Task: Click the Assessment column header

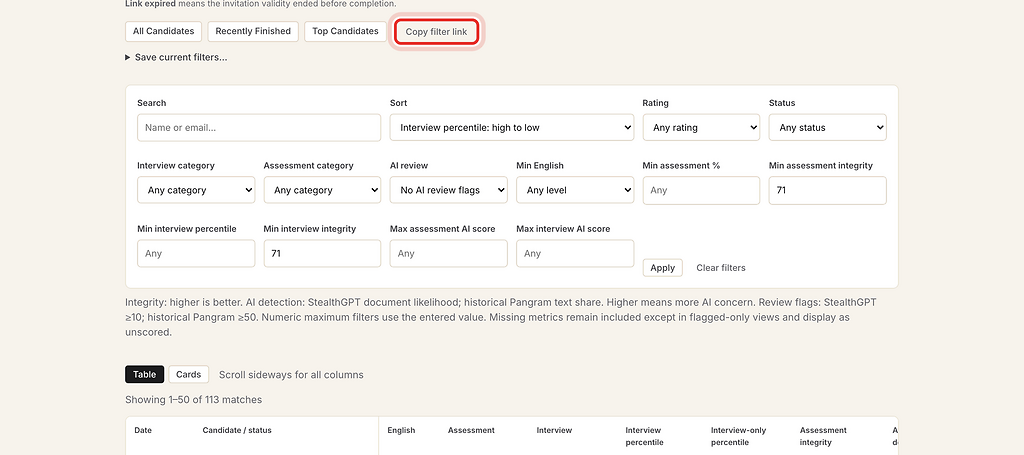Action: 471,431
